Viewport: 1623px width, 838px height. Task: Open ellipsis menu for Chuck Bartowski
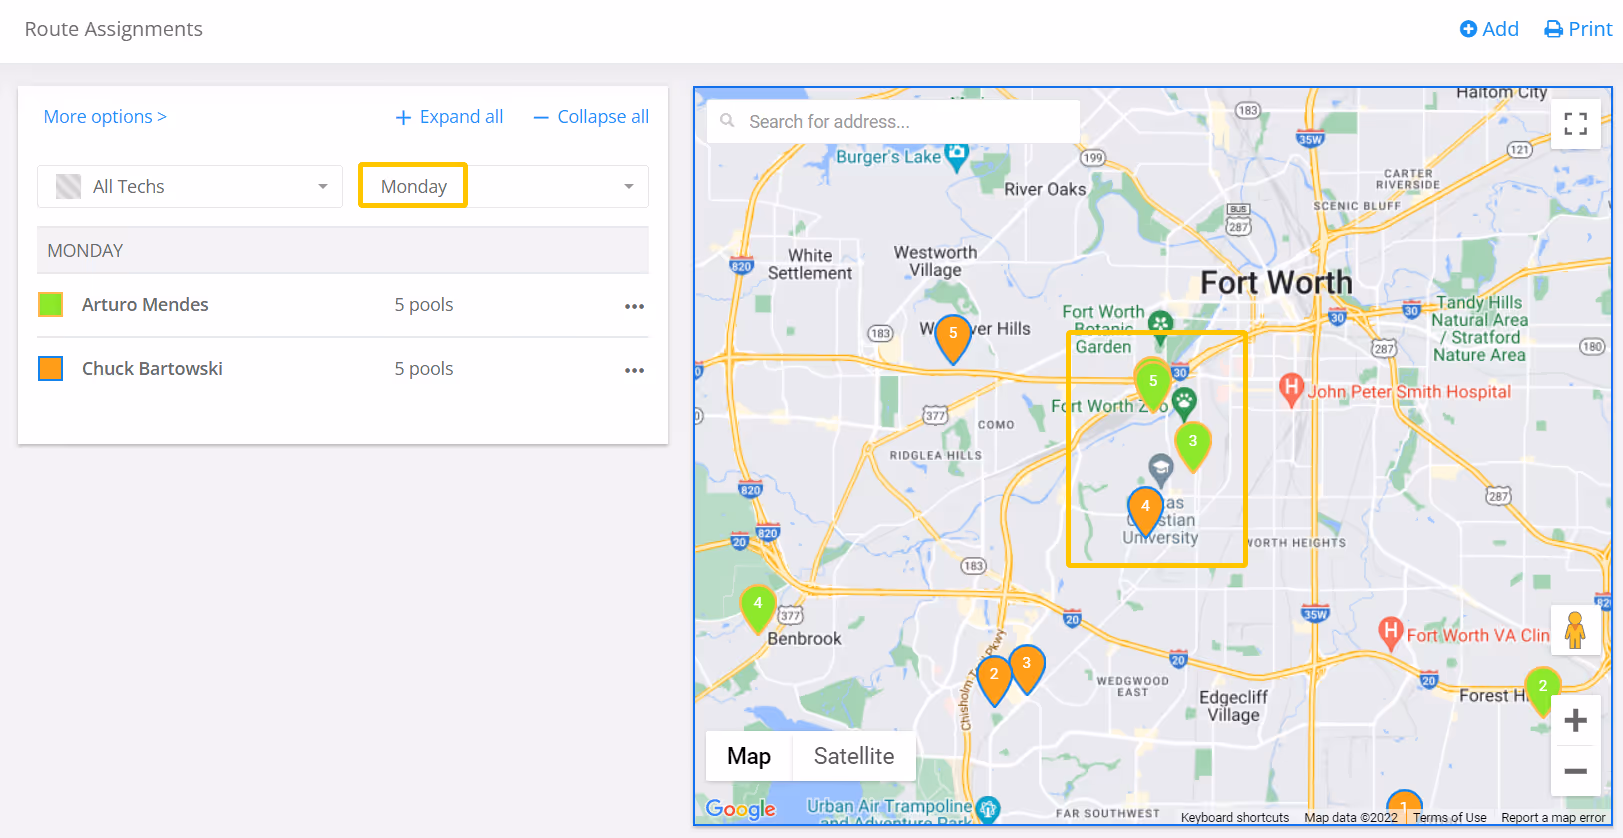[x=634, y=370]
